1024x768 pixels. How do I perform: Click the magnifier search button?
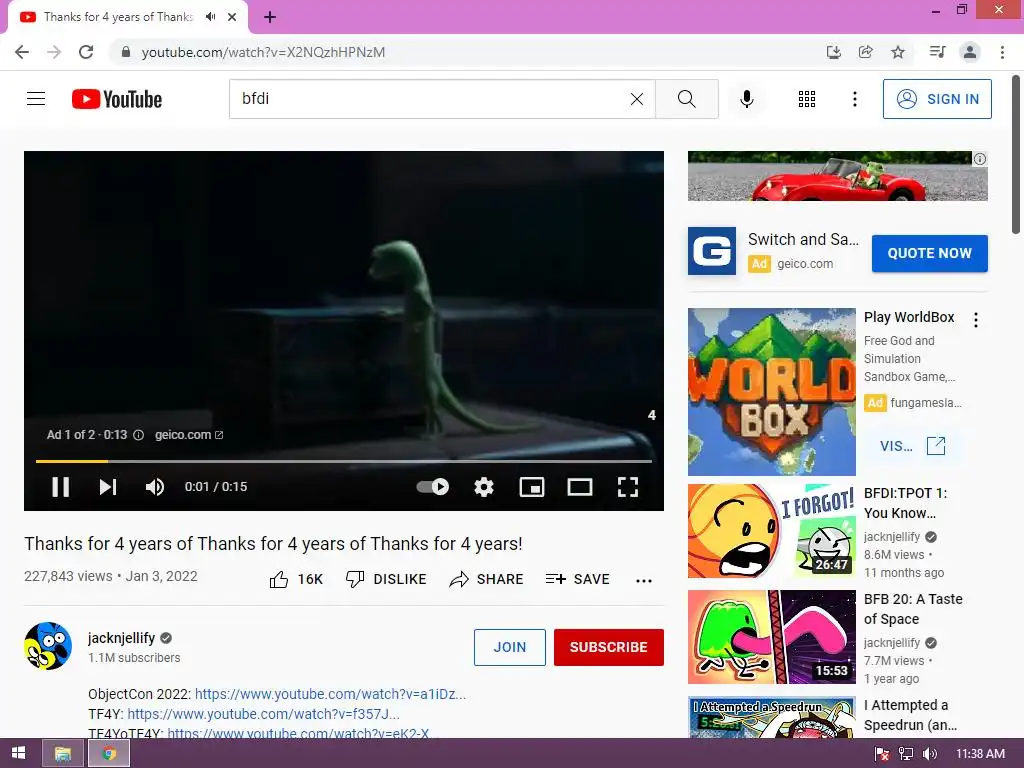686,99
